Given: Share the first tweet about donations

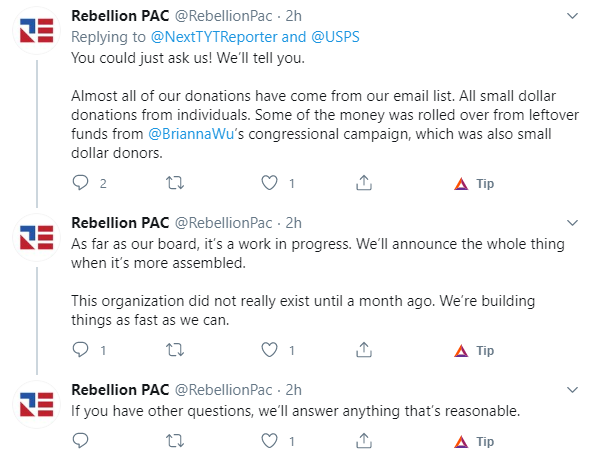Looking at the screenshot, I should point(364,183).
